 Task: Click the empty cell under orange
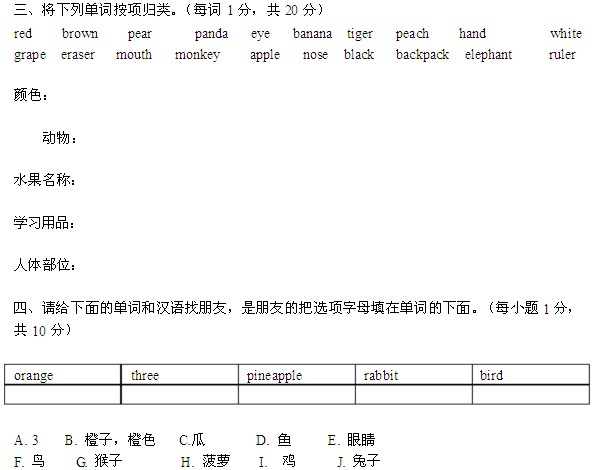[63, 394]
